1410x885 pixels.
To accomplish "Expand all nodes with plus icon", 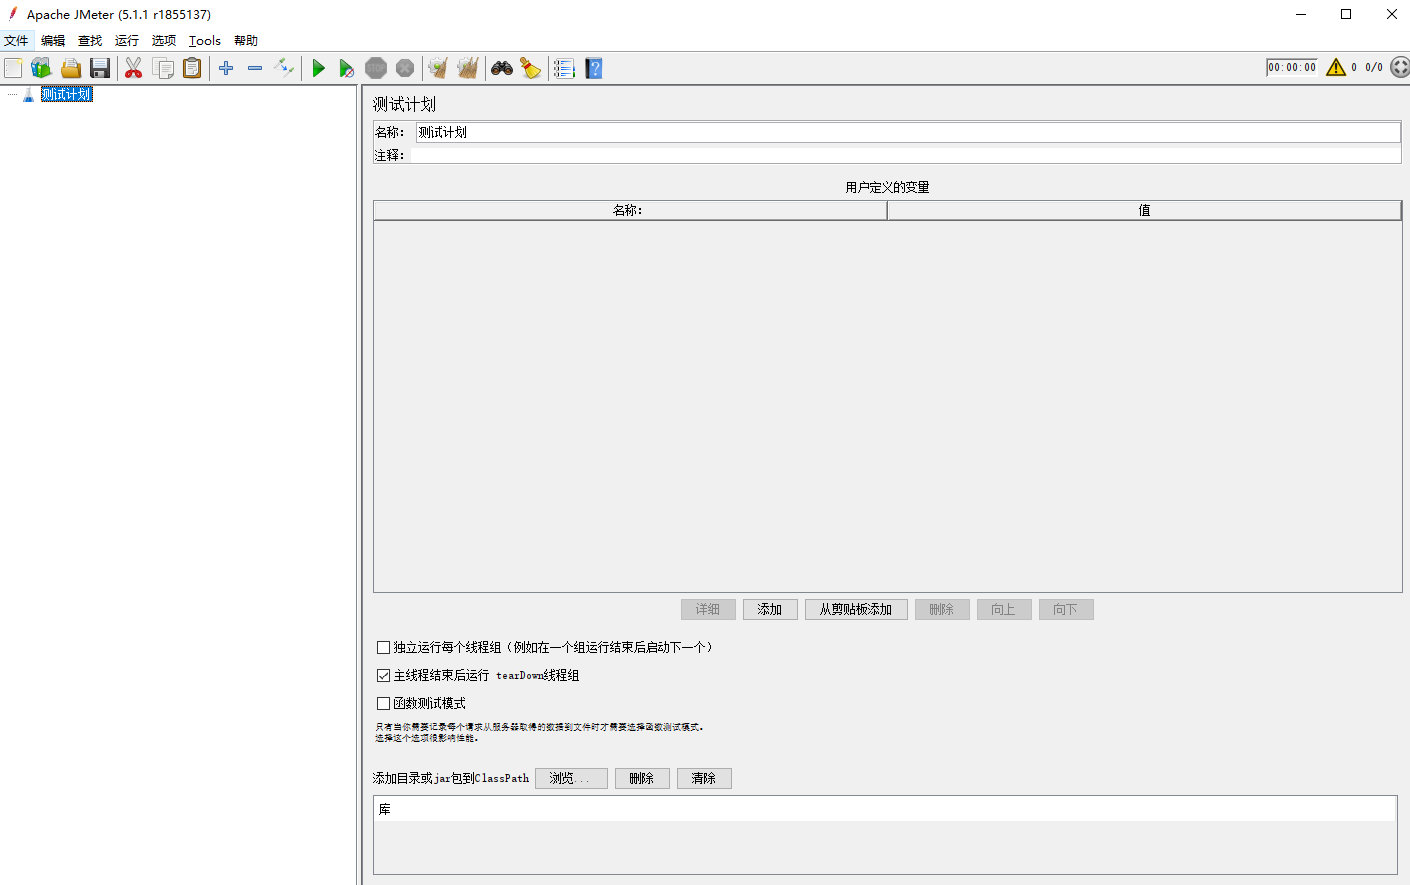I will (x=226, y=68).
